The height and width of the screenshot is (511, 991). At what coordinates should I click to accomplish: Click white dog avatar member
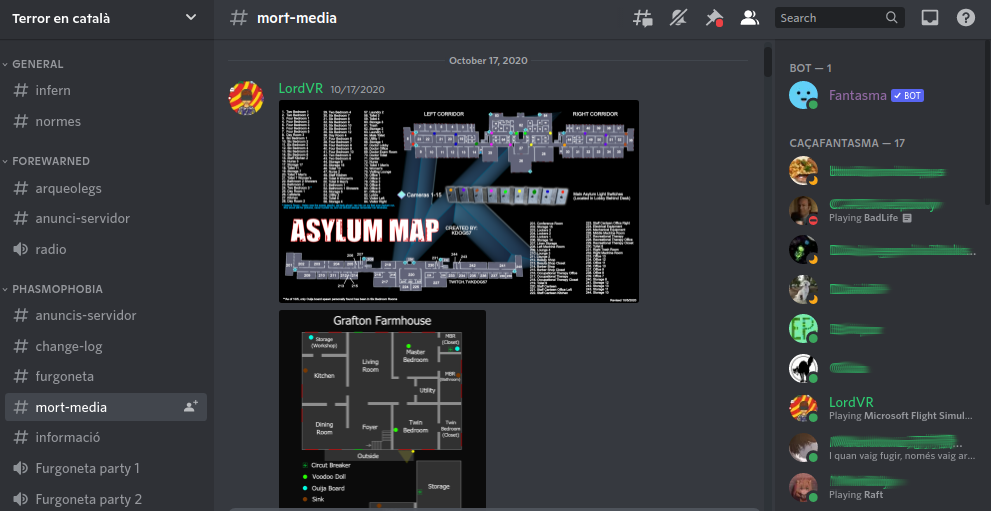803,289
